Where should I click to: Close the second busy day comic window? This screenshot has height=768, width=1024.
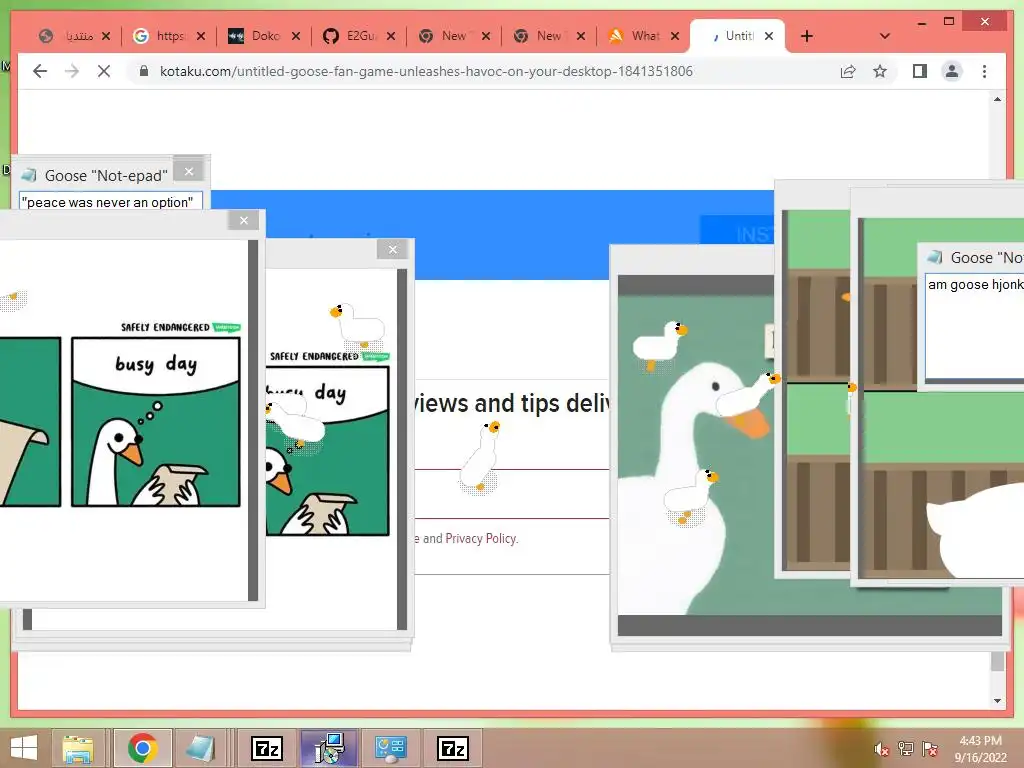point(392,249)
